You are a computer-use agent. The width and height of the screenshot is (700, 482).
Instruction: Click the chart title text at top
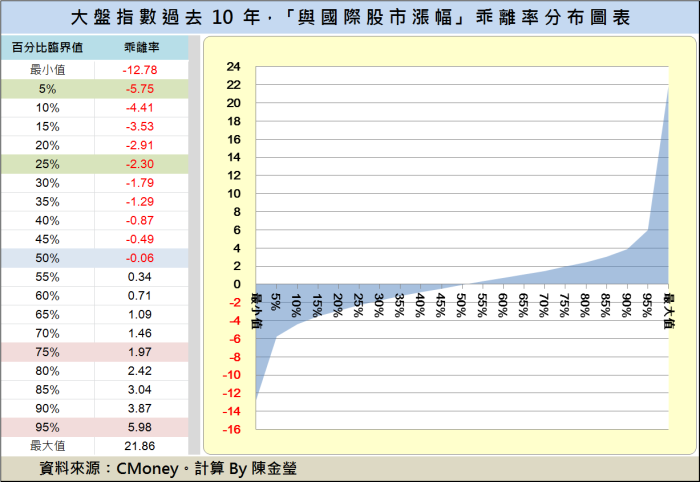click(x=350, y=17)
